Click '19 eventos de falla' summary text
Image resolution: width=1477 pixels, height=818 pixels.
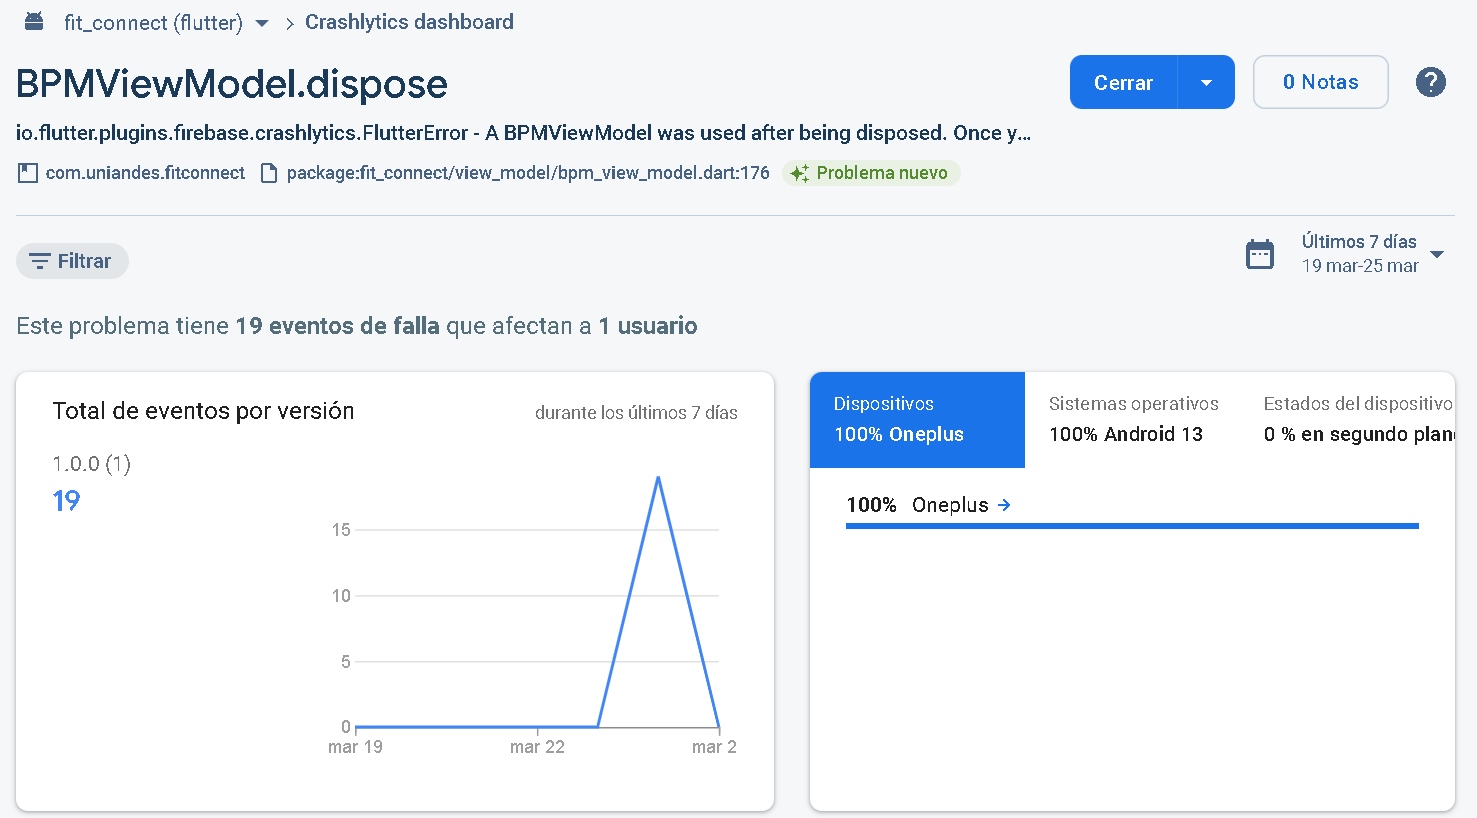click(x=337, y=326)
